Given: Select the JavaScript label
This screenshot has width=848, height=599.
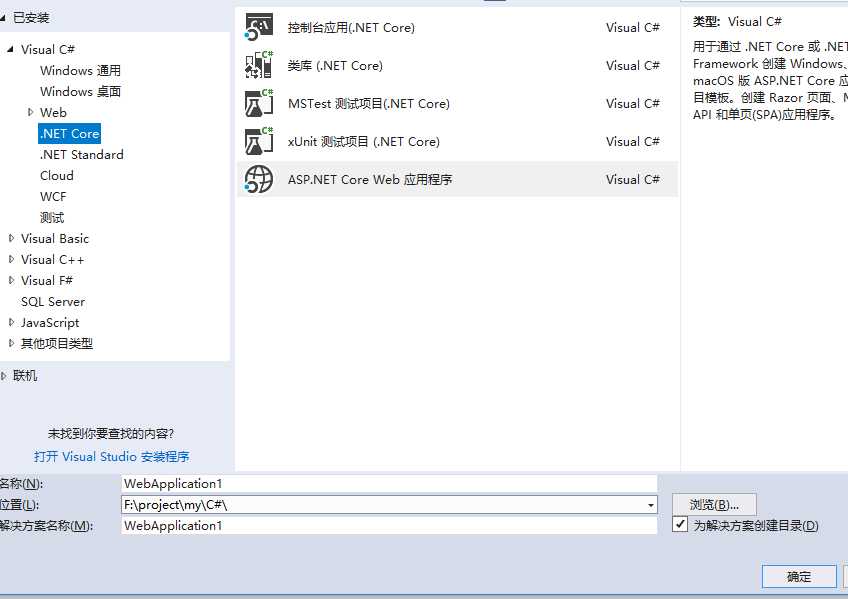Looking at the screenshot, I should click(x=50, y=323).
